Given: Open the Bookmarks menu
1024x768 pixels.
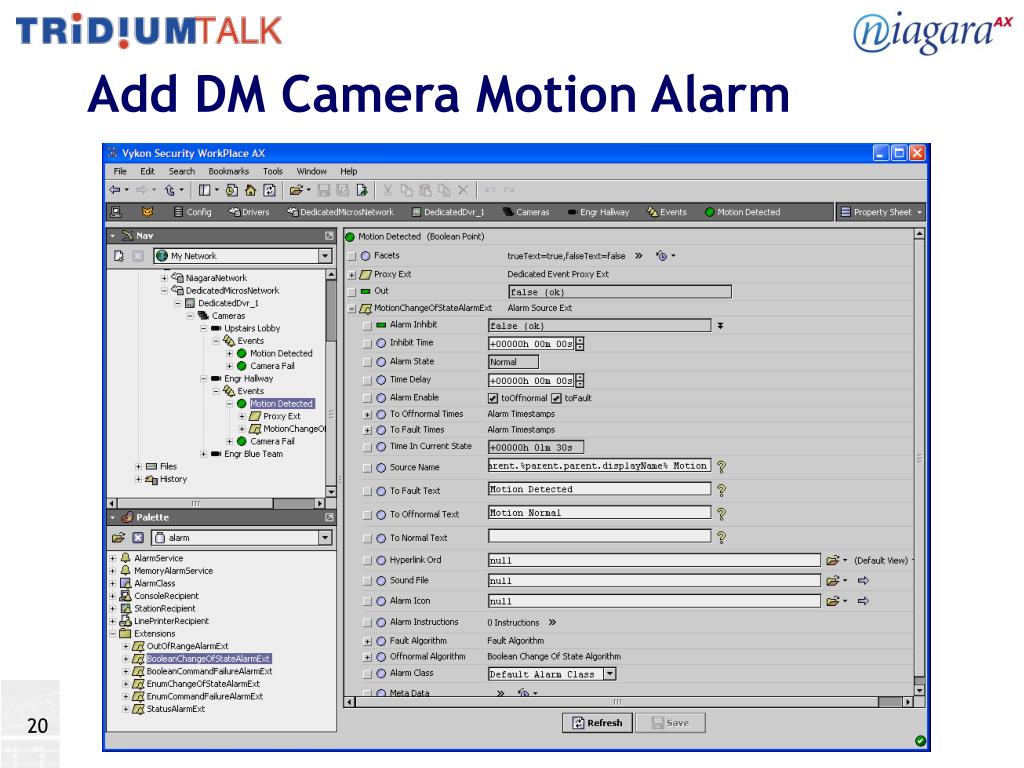Looking at the screenshot, I should click(229, 171).
